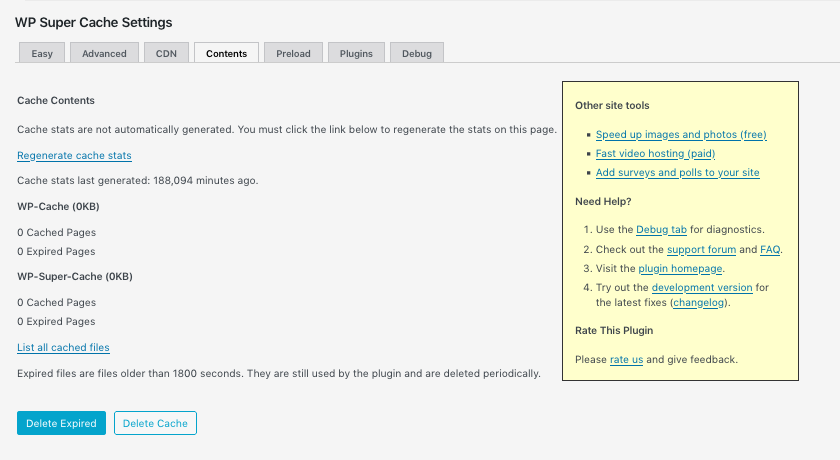The height and width of the screenshot is (460, 840).
Task: Click Add surveys and polls link
Action: click(x=678, y=172)
